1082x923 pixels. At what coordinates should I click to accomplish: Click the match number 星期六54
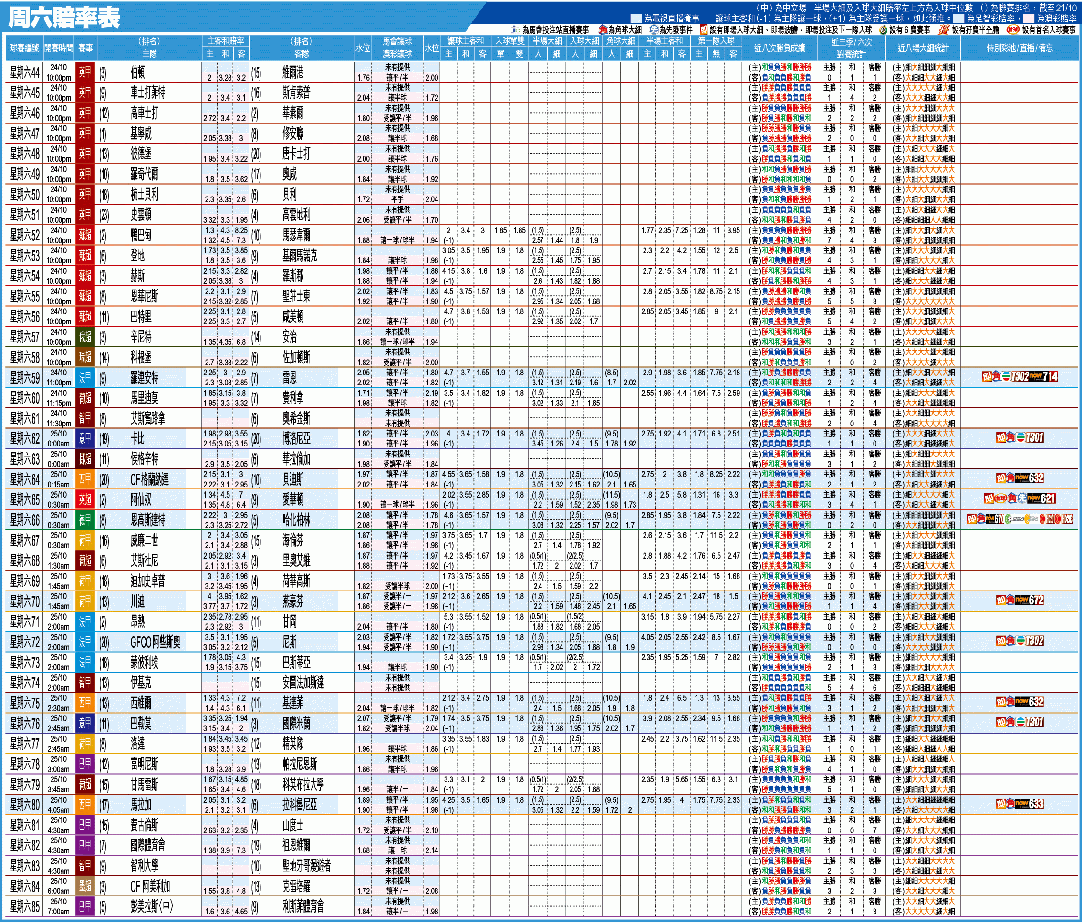click(25, 276)
